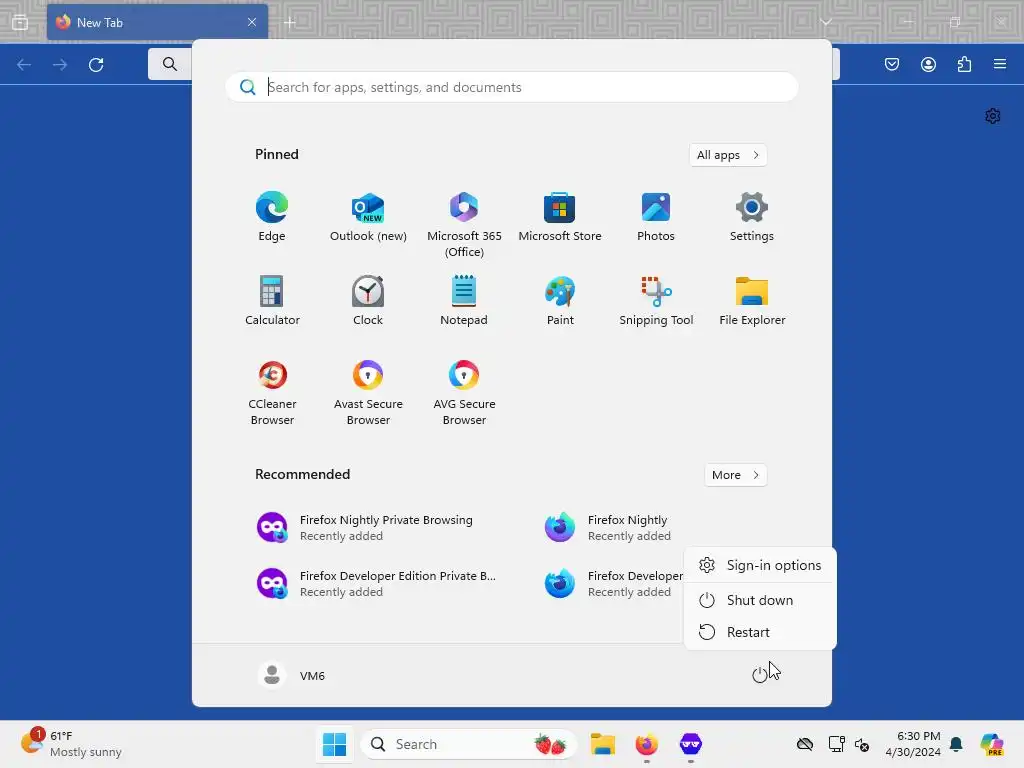Open Microsoft 365 (Office)

click(x=464, y=225)
